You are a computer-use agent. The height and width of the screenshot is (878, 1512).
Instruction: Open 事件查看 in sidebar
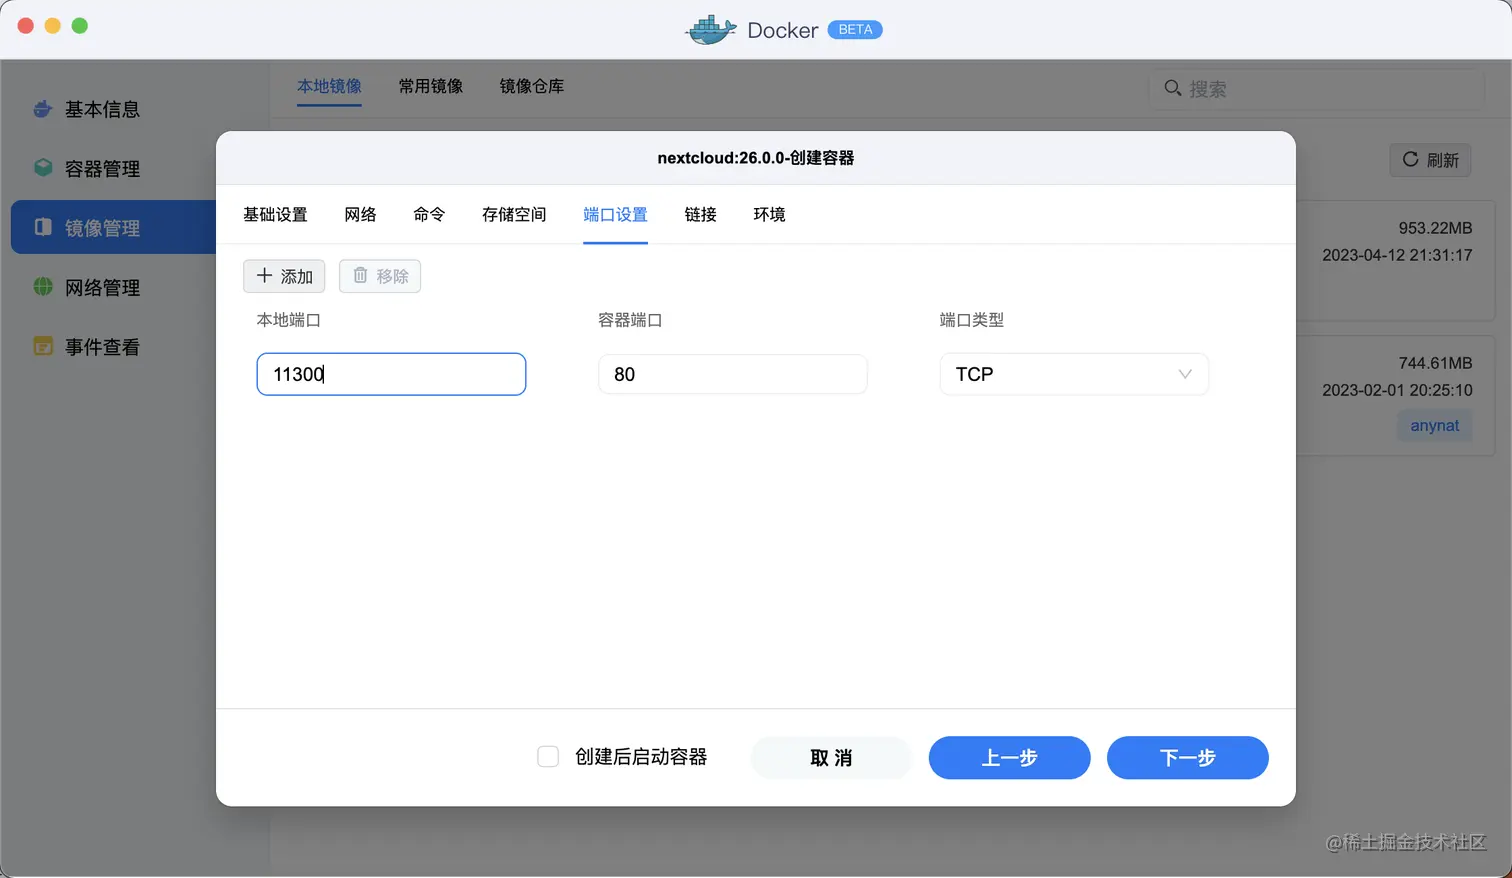102,346
